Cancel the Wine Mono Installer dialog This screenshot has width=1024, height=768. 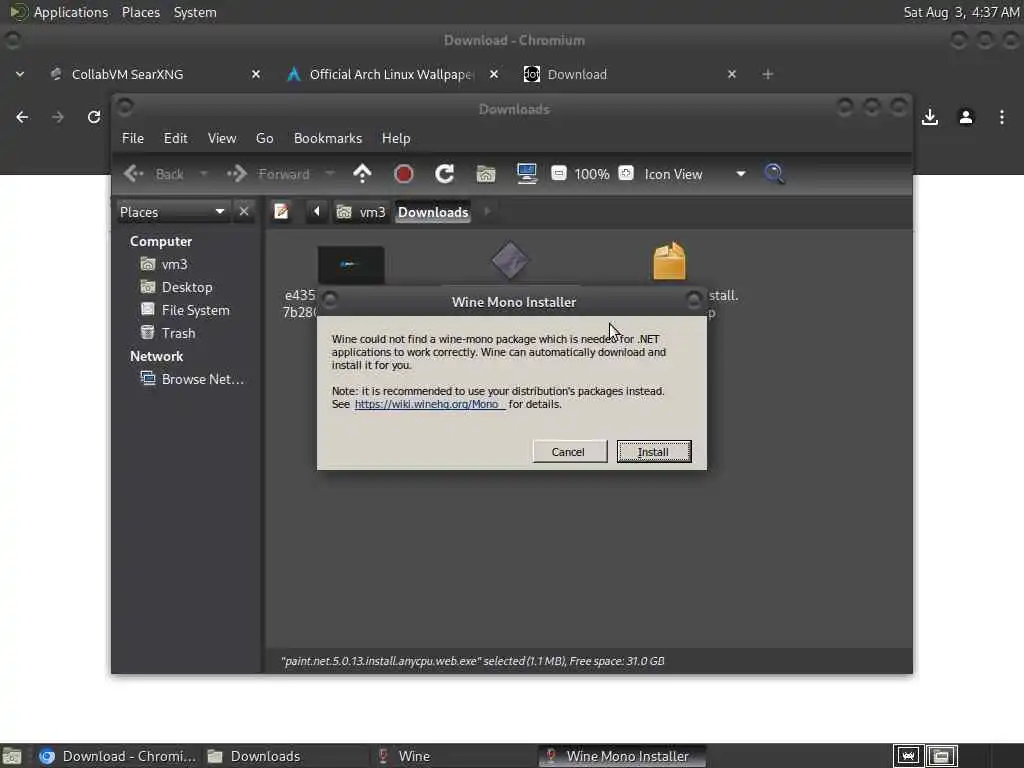pyautogui.click(x=569, y=451)
